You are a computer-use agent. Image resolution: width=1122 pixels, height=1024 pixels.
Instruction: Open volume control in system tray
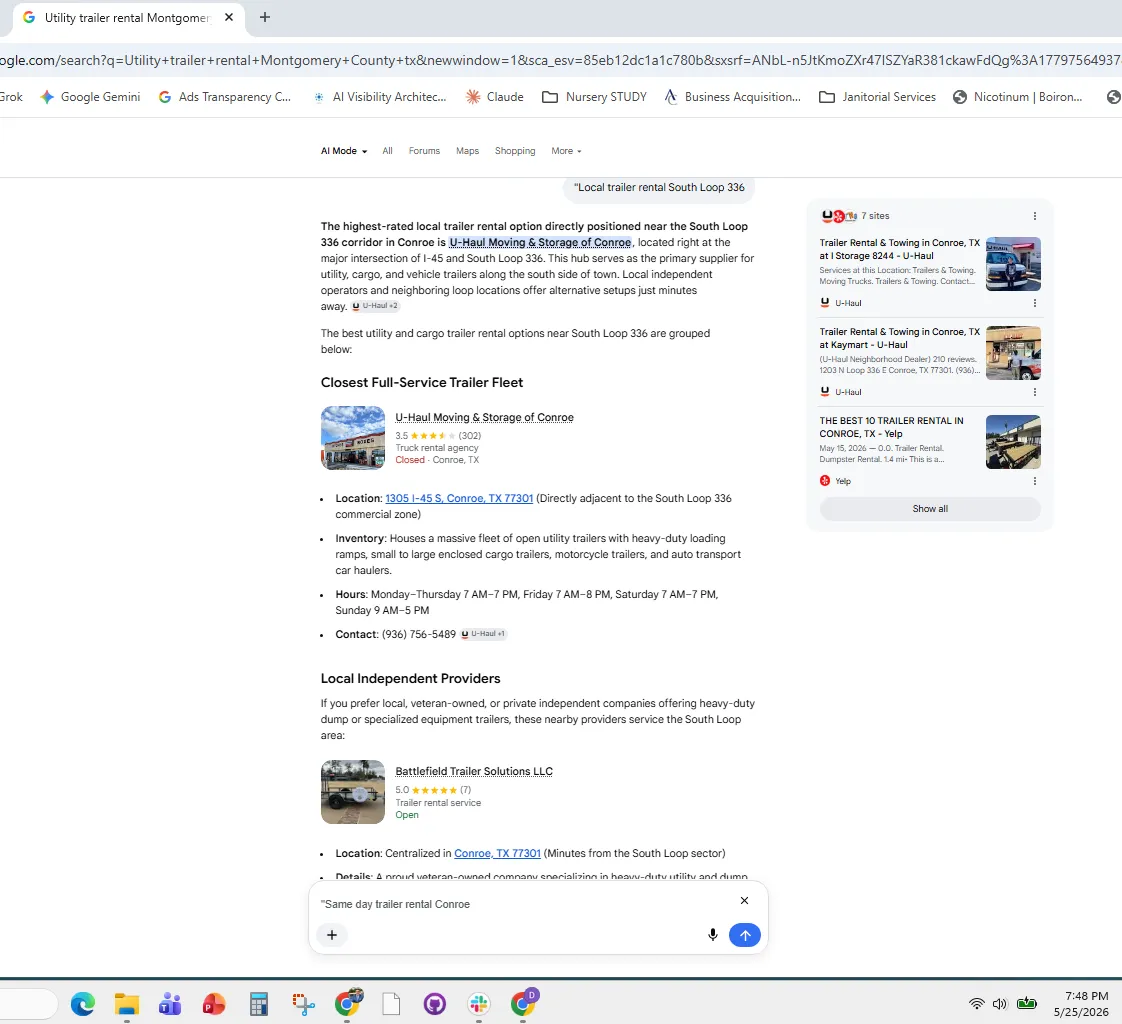coord(1000,1004)
